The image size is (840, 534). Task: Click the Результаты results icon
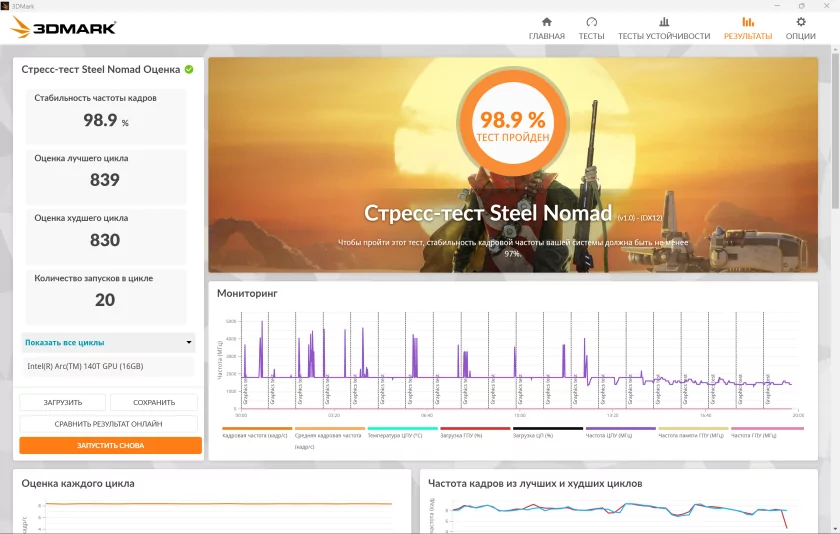click(x=748, y=22)
